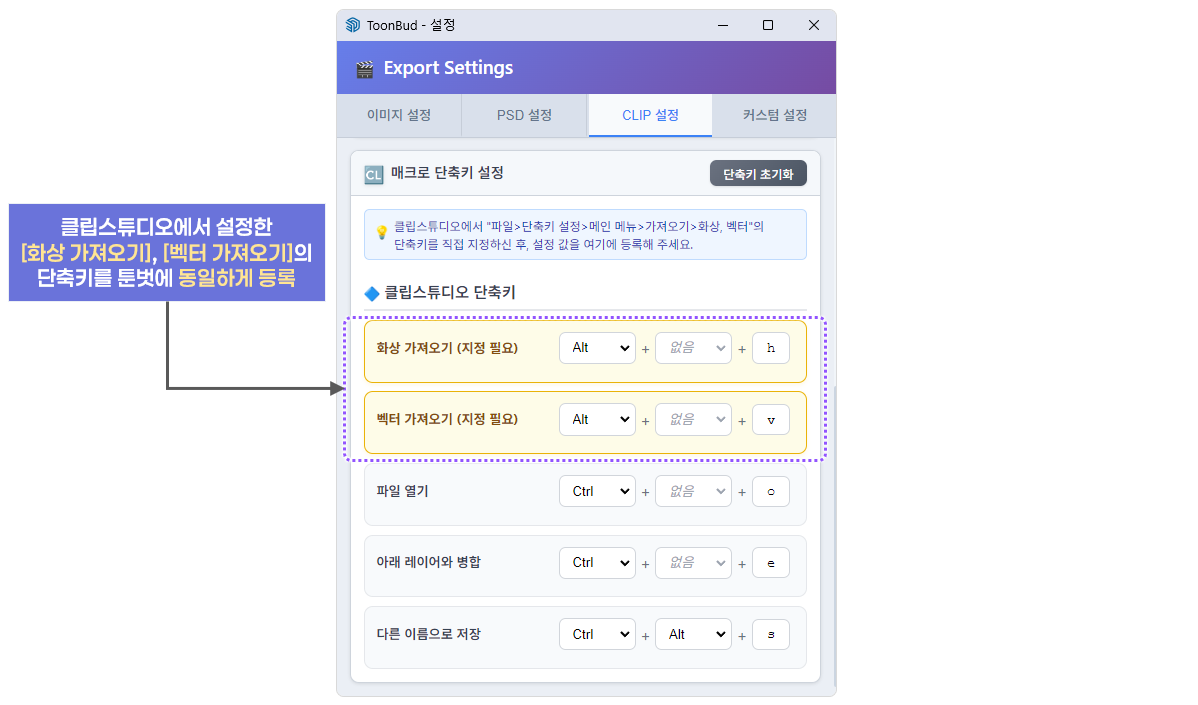The height and width of the screenshot is (705, 1198).
Task: Switch to the PSD 설정 tab
Action: coord(524,115)
